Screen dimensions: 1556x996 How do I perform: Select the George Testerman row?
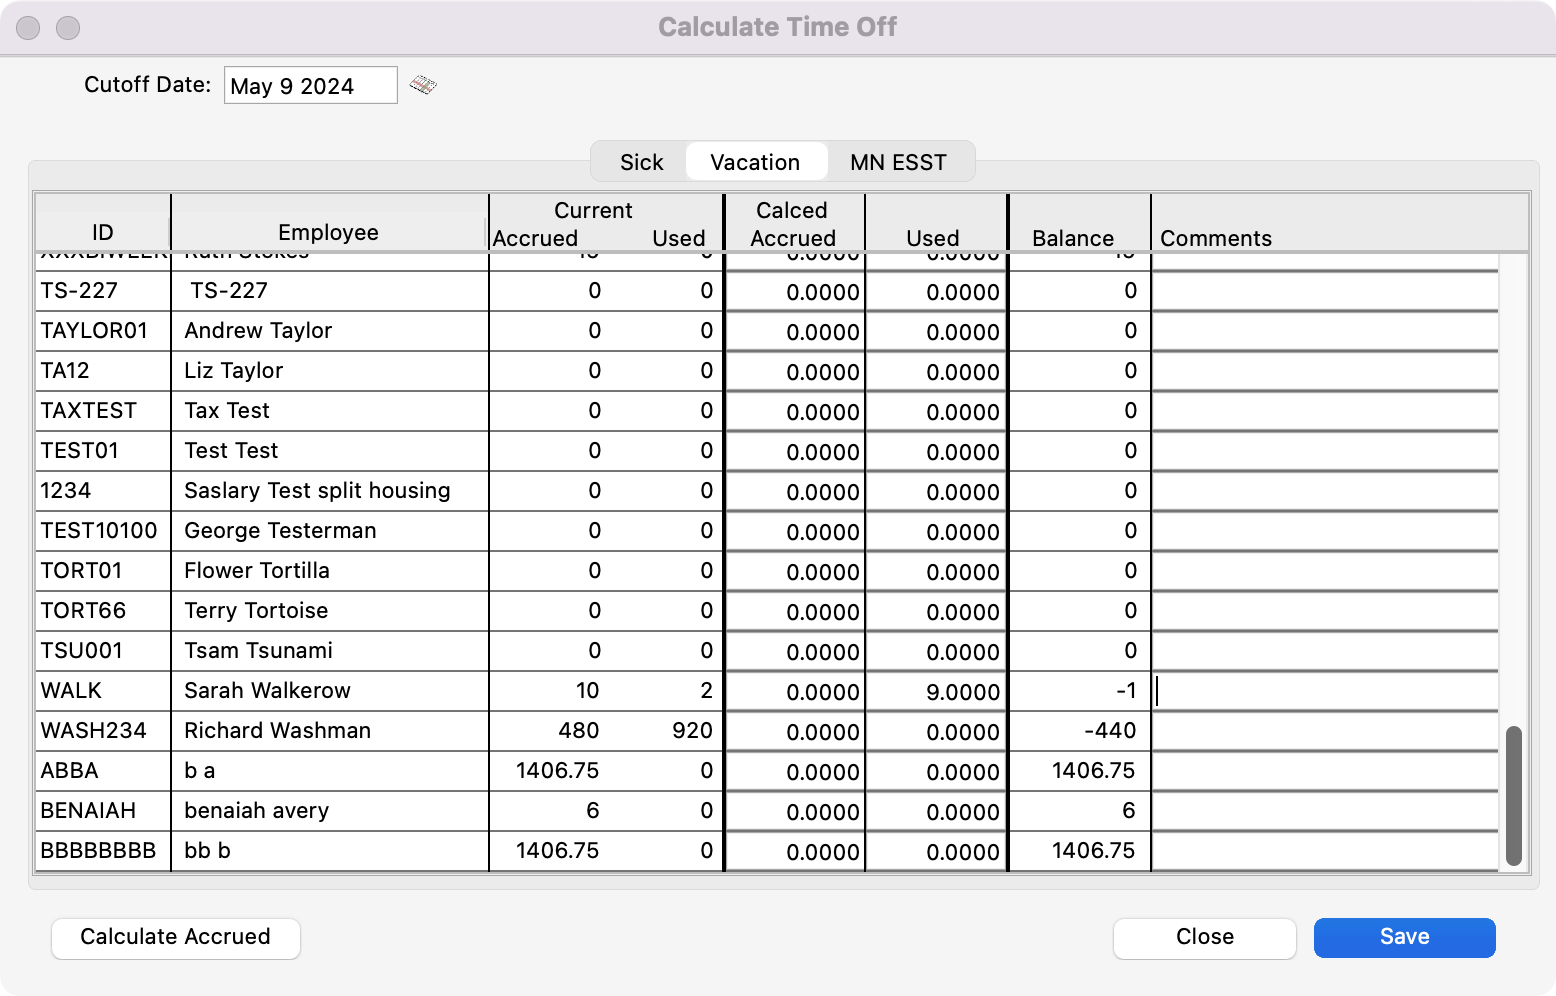tap(280, 531)
